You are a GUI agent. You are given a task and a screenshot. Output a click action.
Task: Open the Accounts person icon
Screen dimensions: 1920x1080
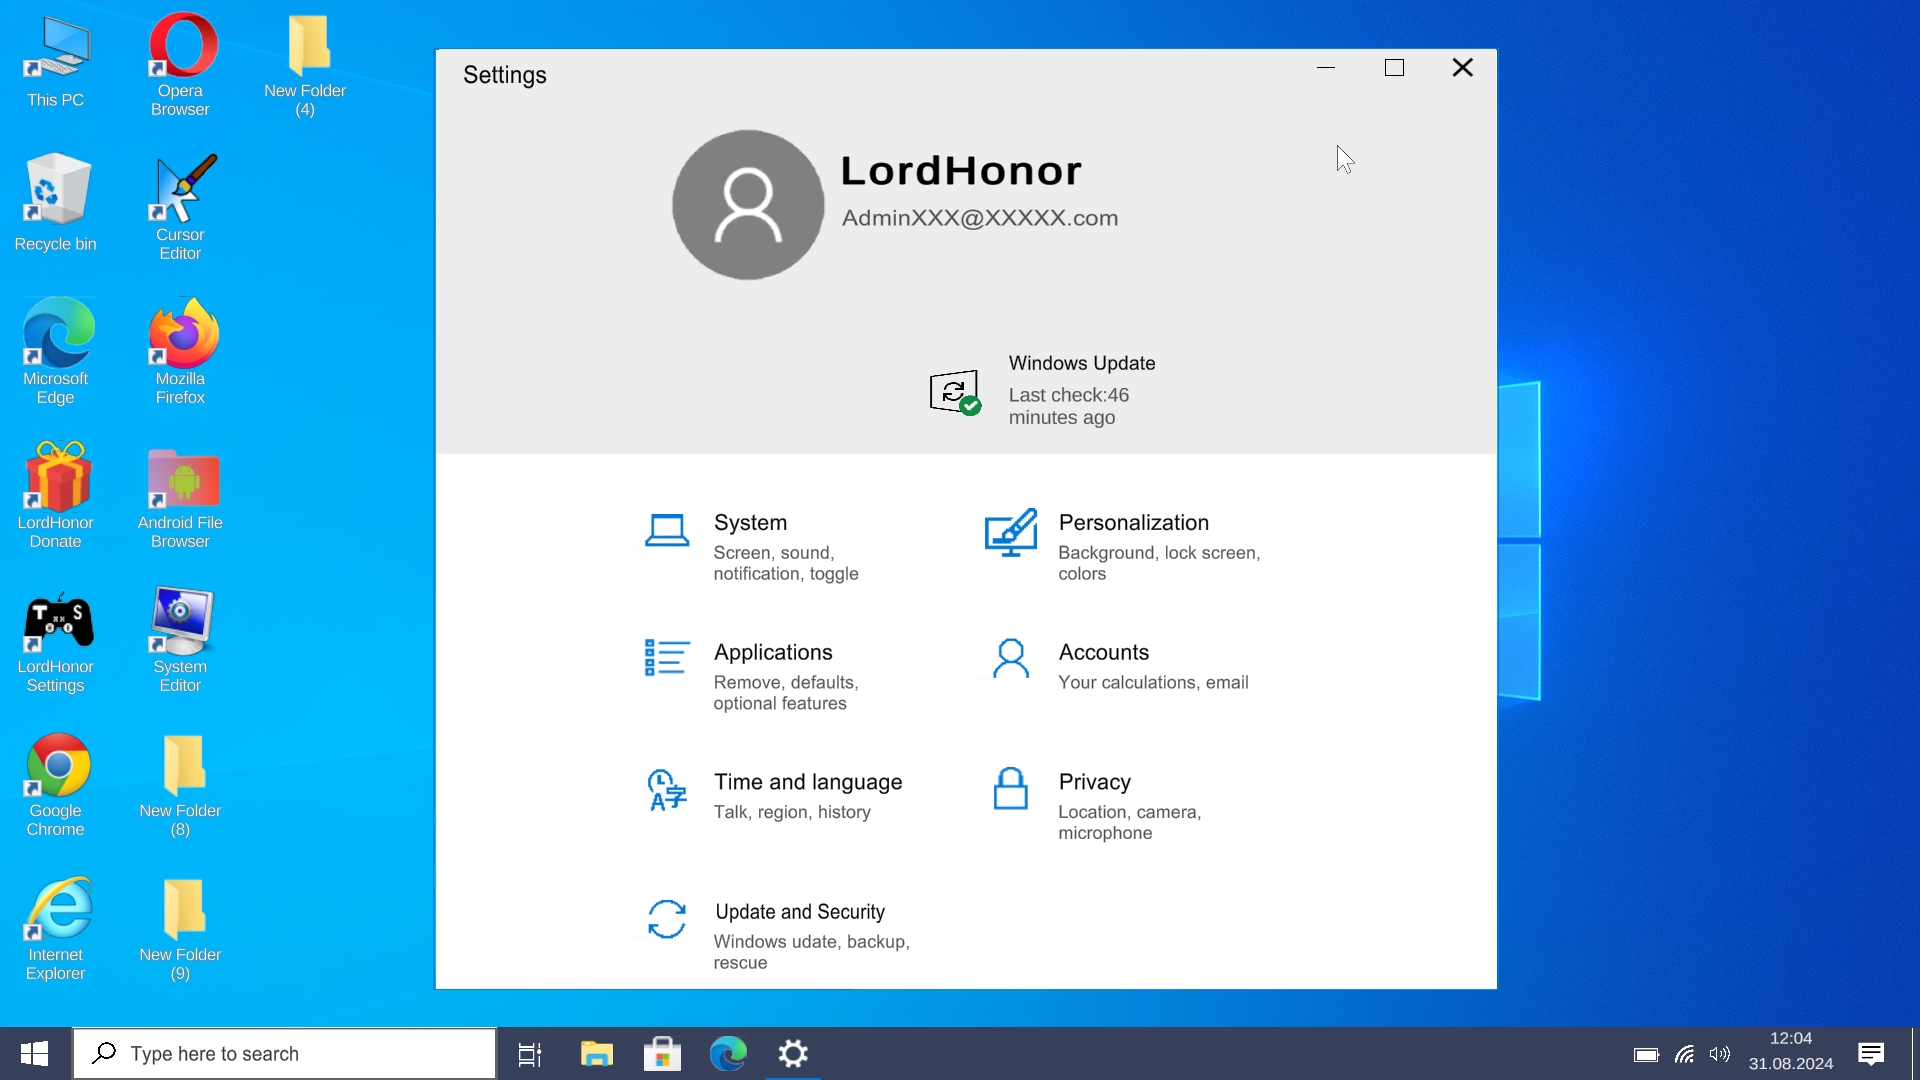[1010, 659]
